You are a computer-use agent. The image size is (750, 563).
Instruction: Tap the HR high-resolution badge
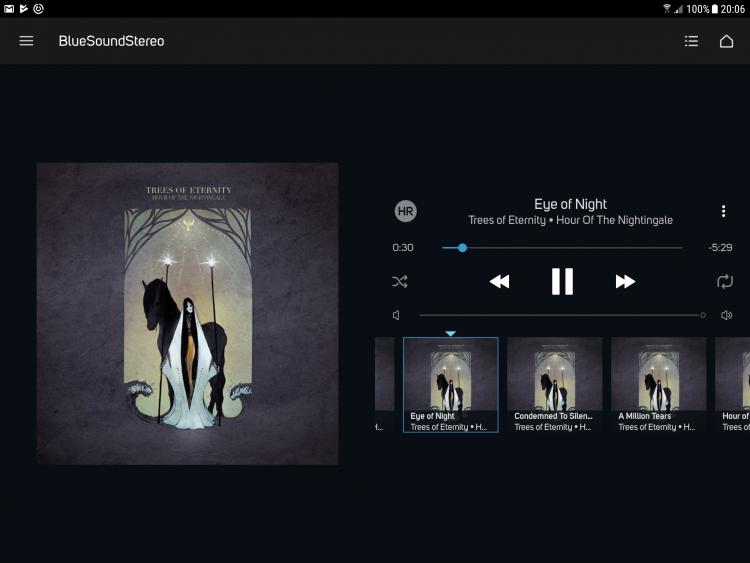406,211
